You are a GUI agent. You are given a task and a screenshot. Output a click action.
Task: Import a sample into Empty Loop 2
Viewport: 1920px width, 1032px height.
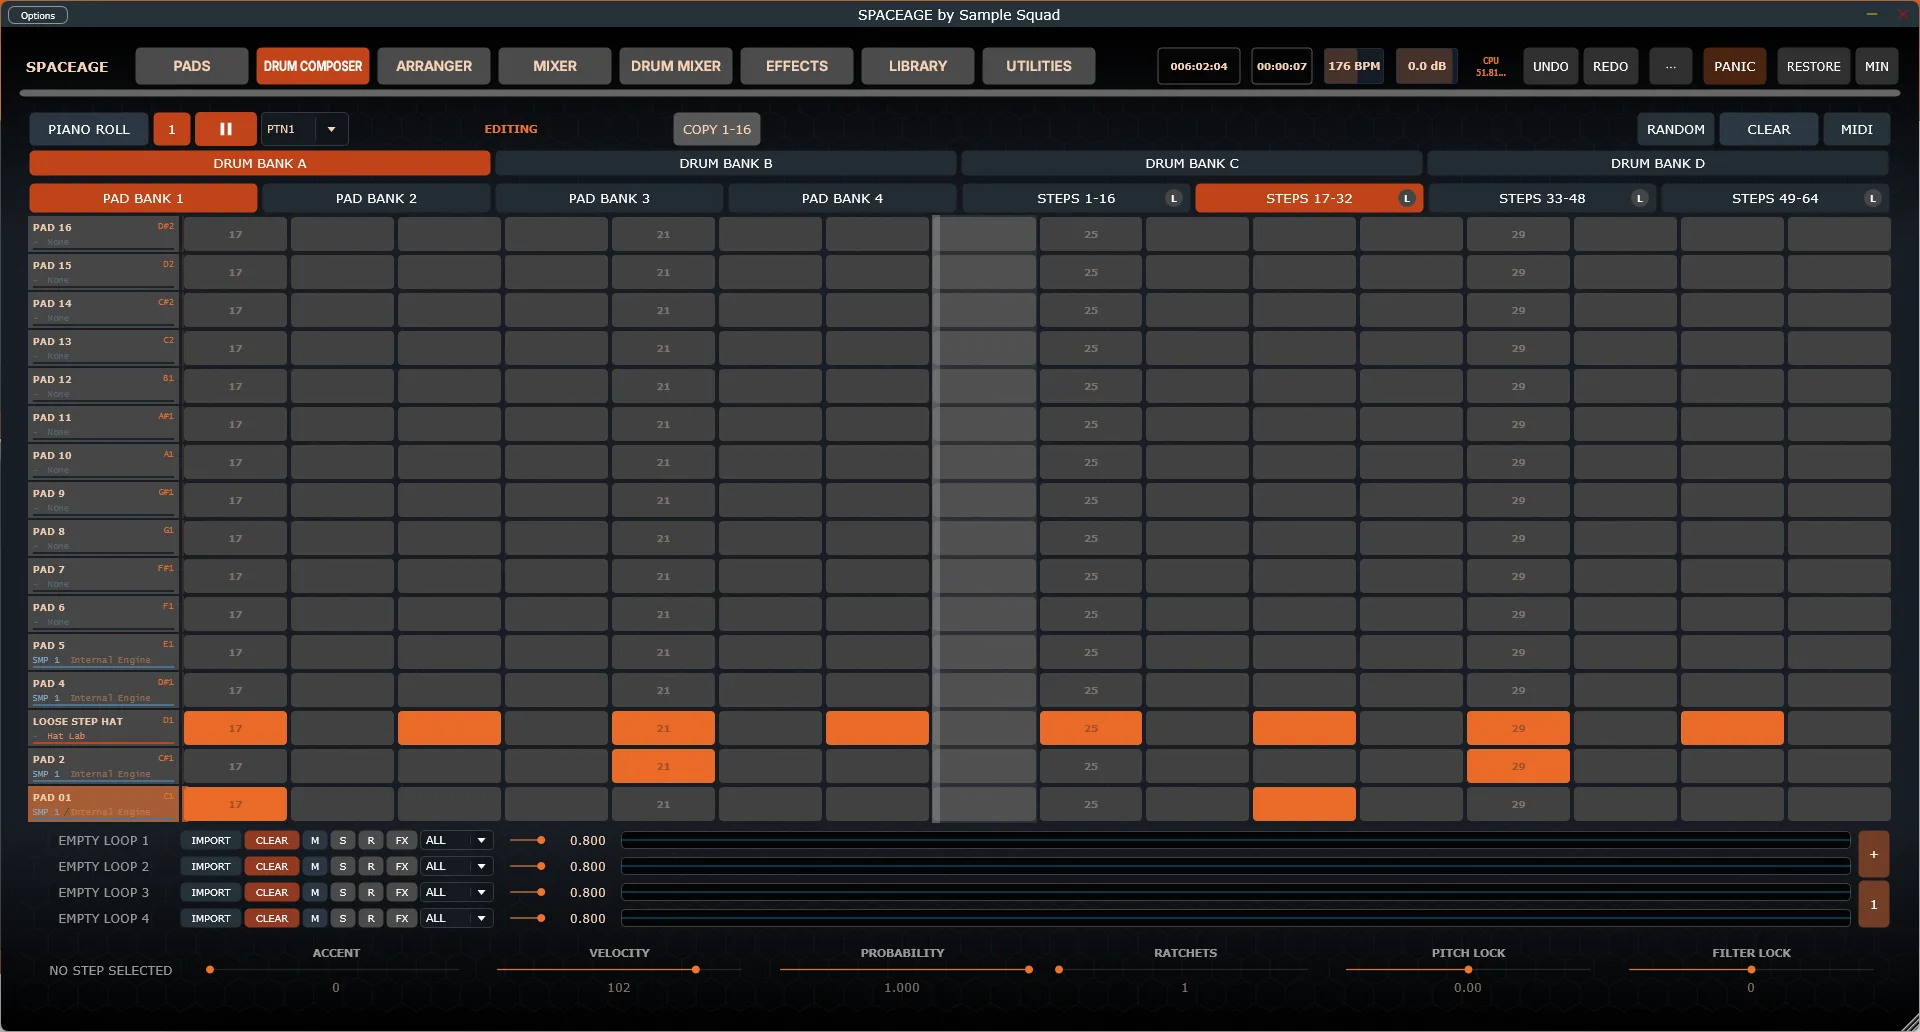211,867
